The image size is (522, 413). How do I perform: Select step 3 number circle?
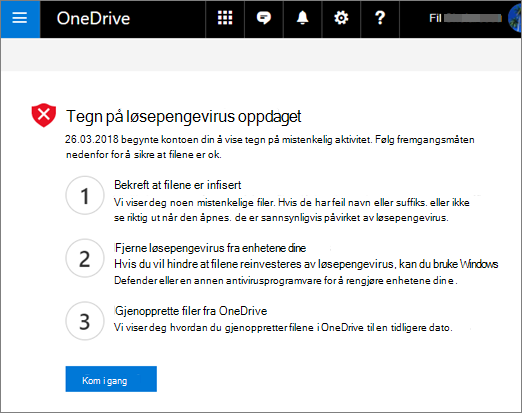(85, 321)
